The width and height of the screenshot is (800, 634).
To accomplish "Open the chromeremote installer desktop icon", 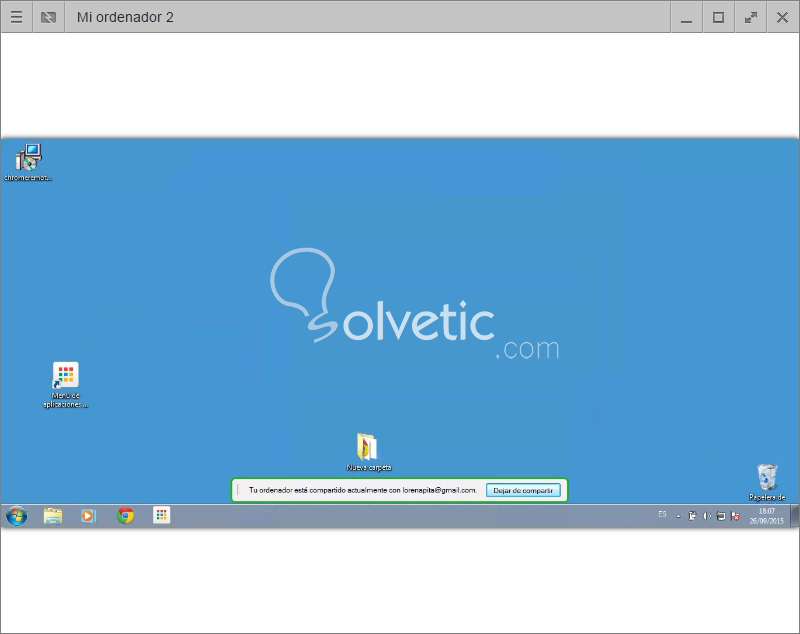I will pos(28,162).
